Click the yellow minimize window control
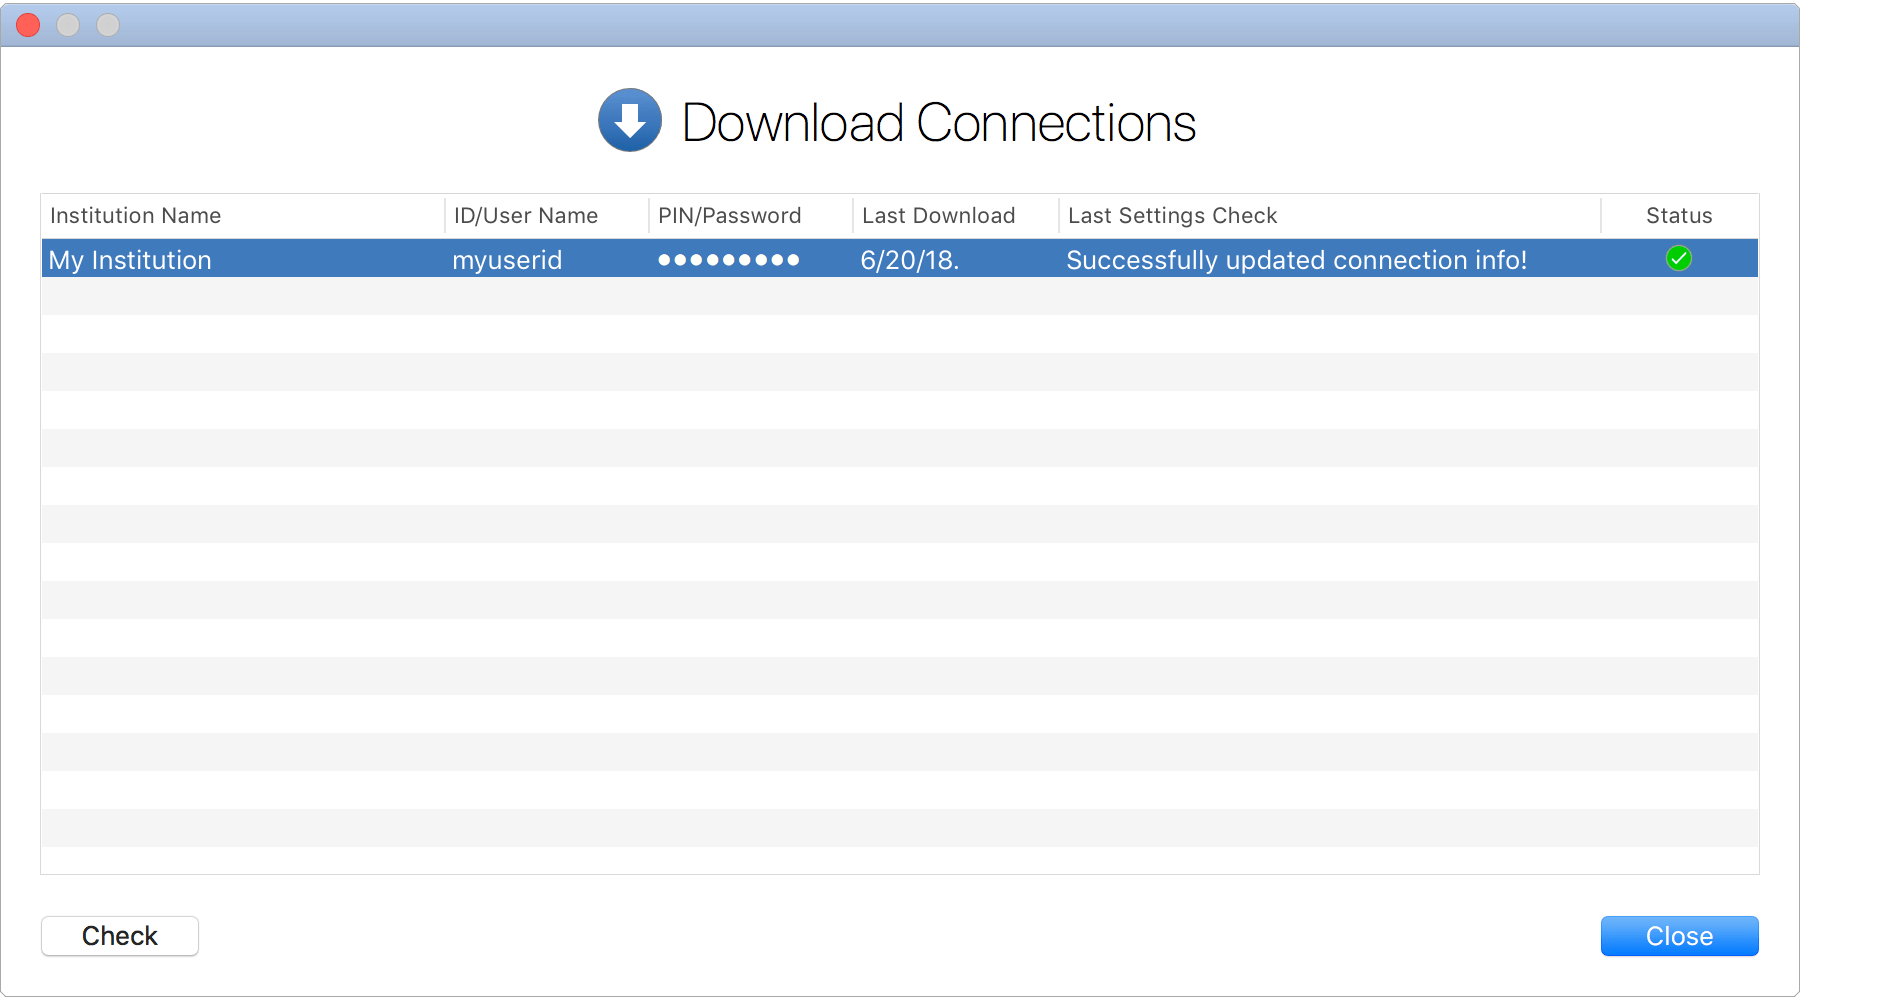 pos(68,25)
